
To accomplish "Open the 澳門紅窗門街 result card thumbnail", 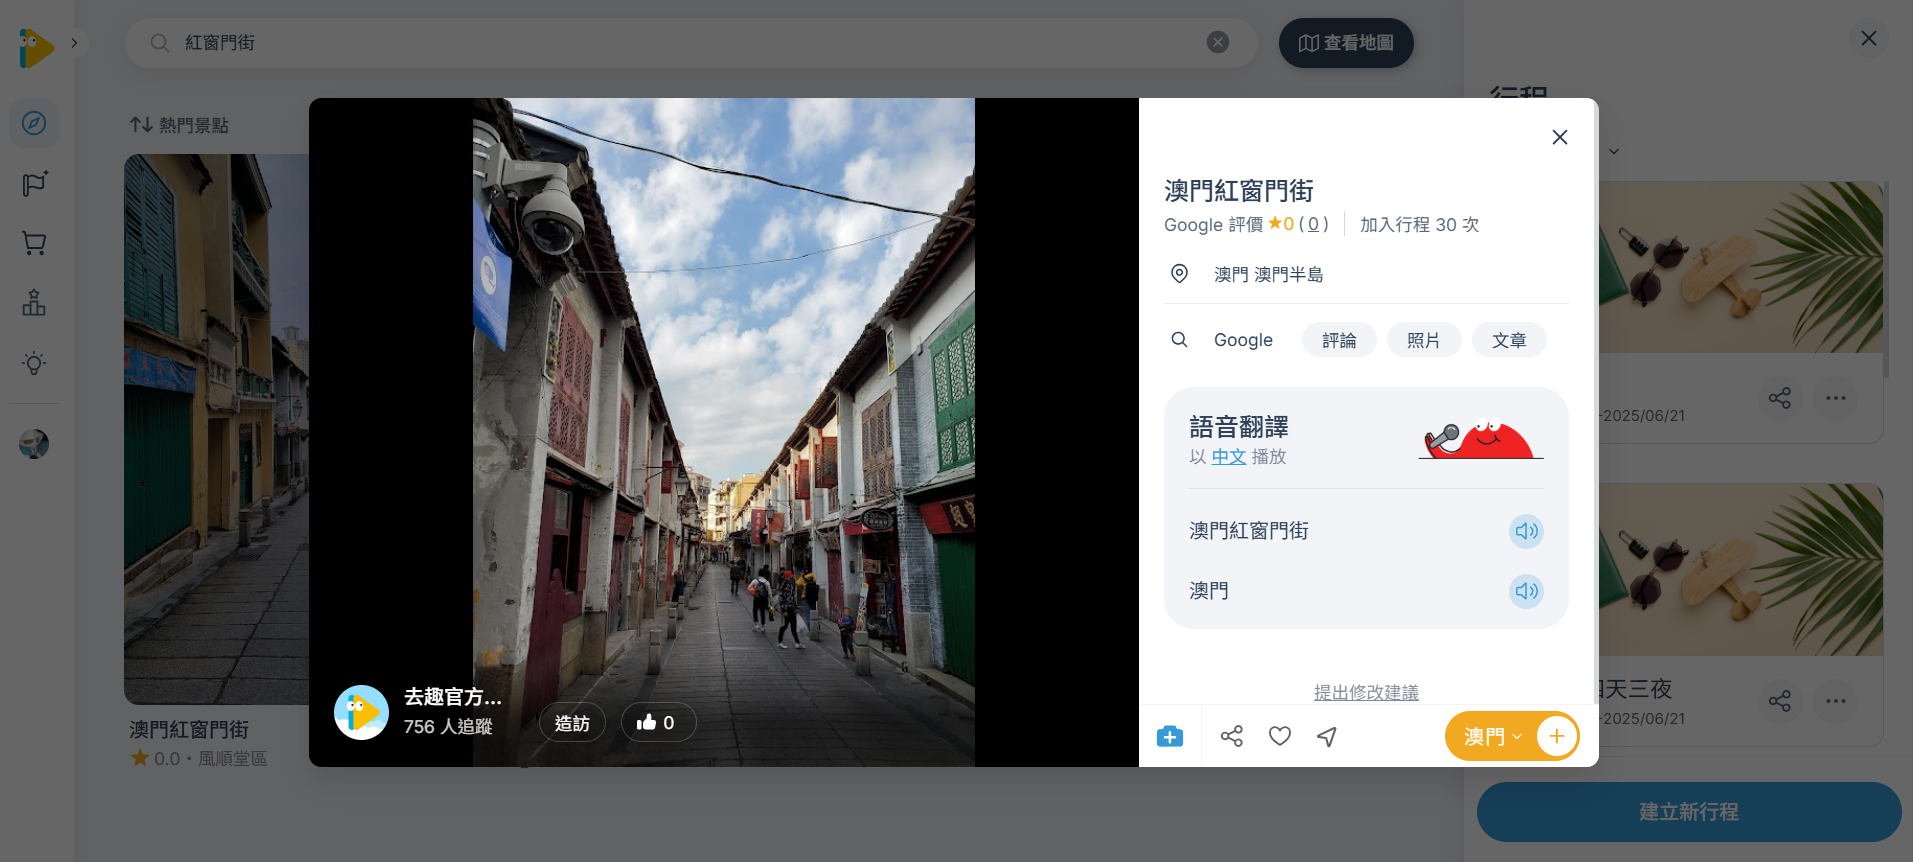I will pyautogui.click(x=216, y=429).
